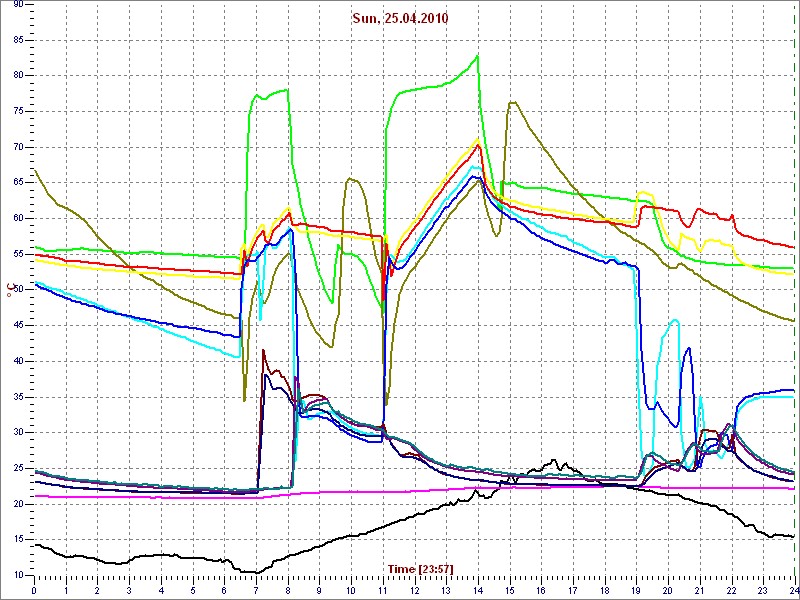Select the 25 label on the temperature axis
This screenshot has width=800, height=600.
point(18,468)
